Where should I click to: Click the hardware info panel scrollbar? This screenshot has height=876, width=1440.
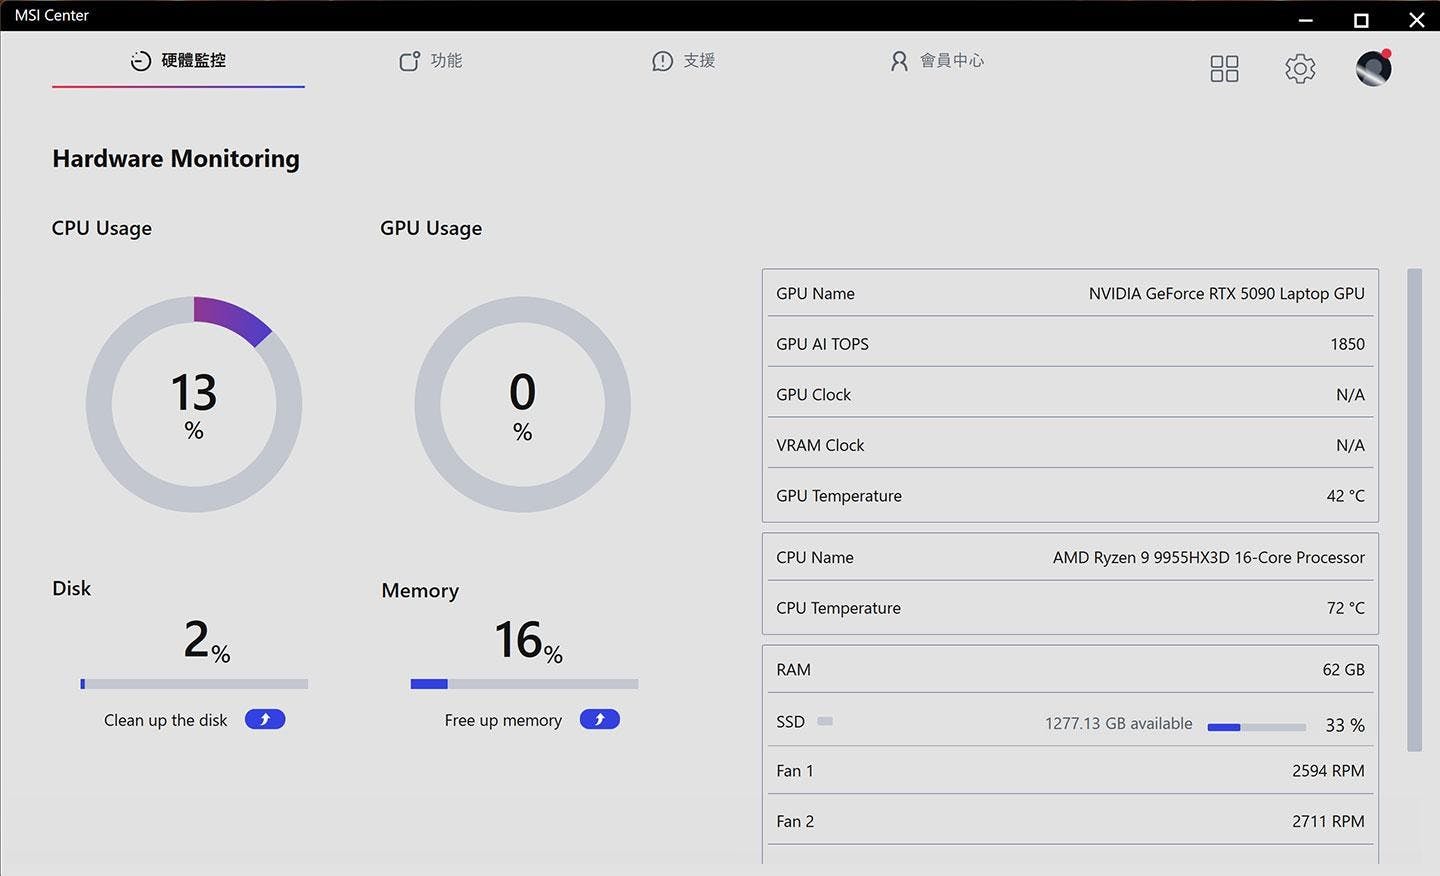[1414, 509]
